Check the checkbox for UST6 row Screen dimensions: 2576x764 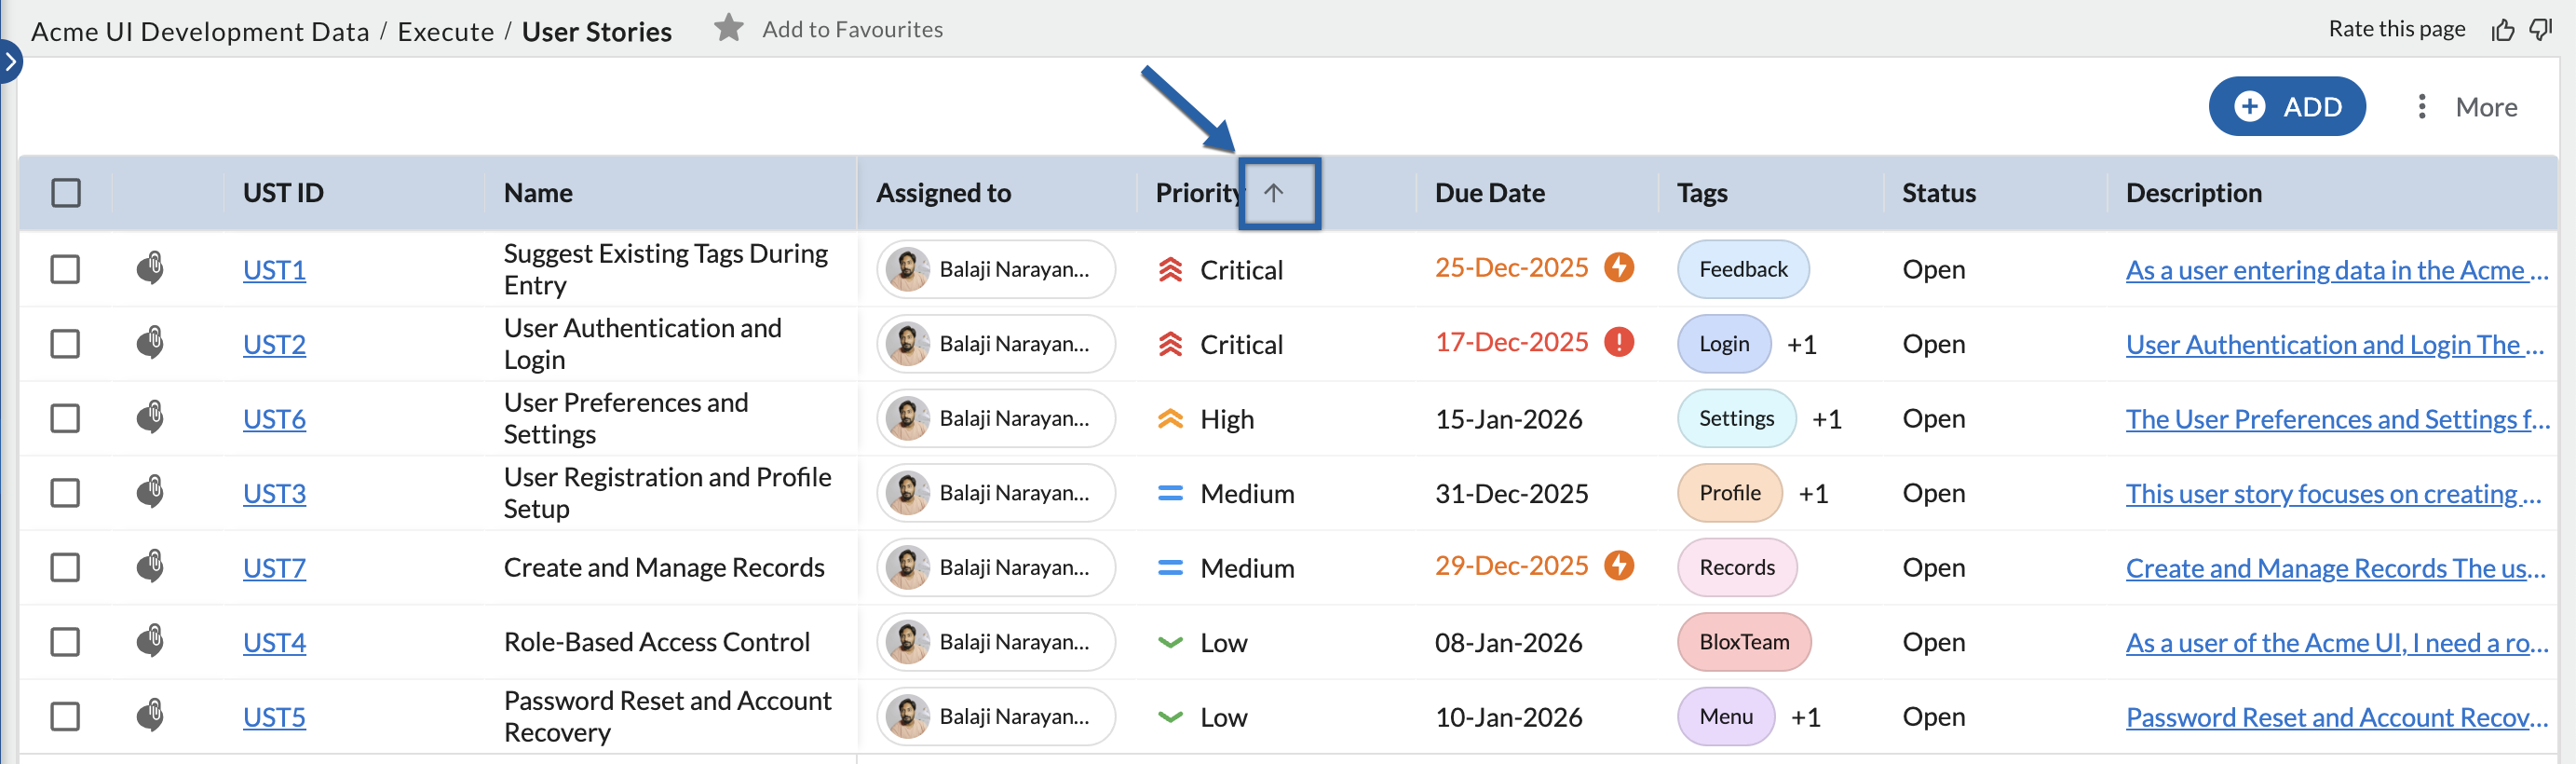tap(66, 418)
